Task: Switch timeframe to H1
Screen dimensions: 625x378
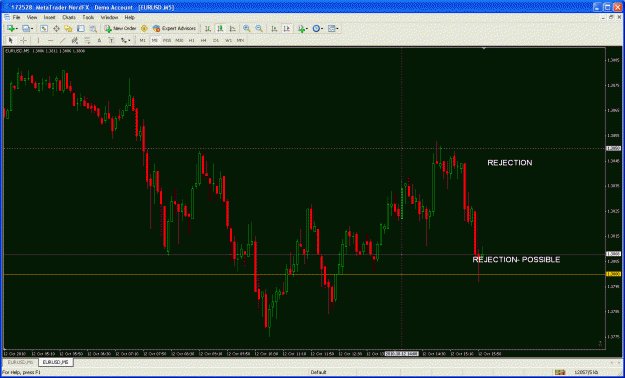Action: pyautogui.click(x=192, y=40)
